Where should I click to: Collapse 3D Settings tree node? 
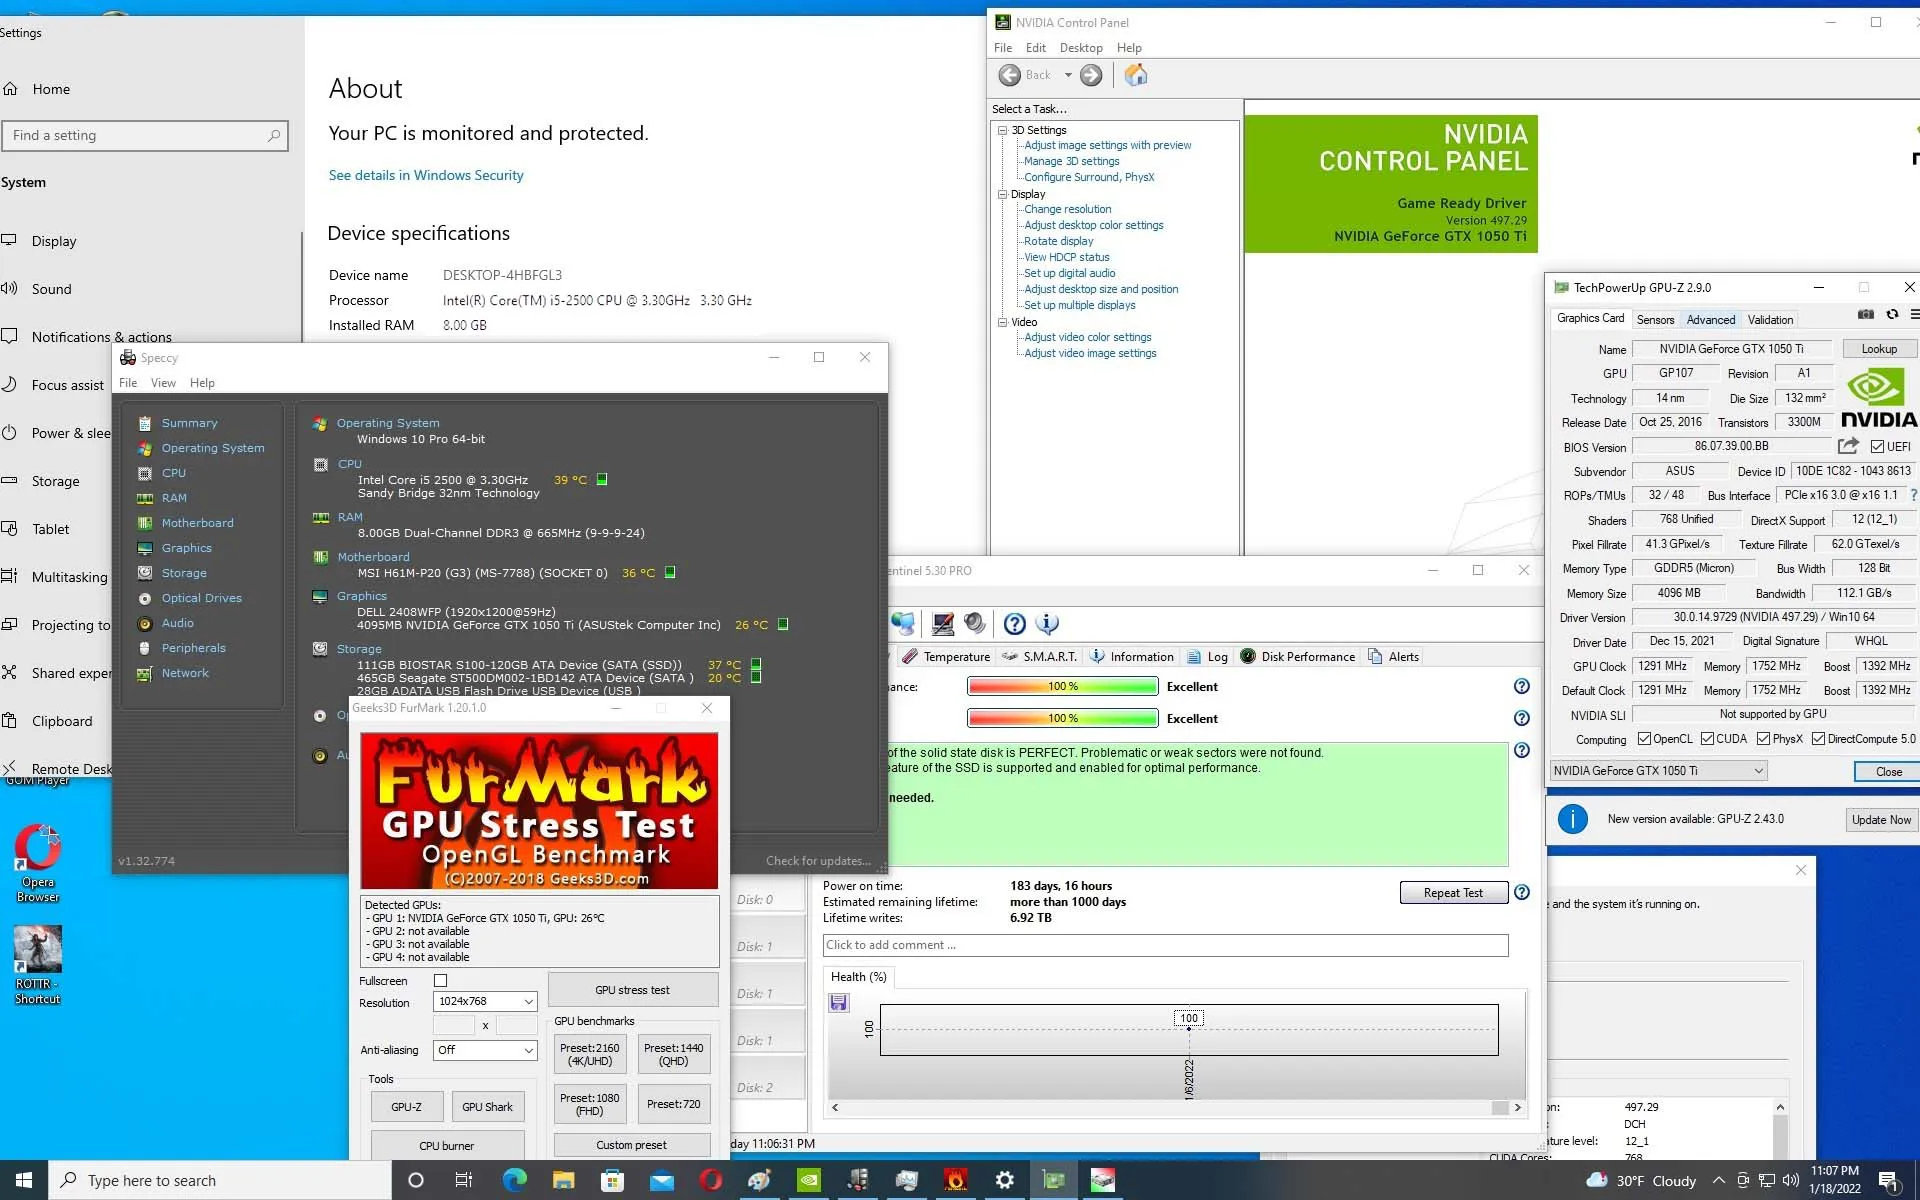(1002, 130)
